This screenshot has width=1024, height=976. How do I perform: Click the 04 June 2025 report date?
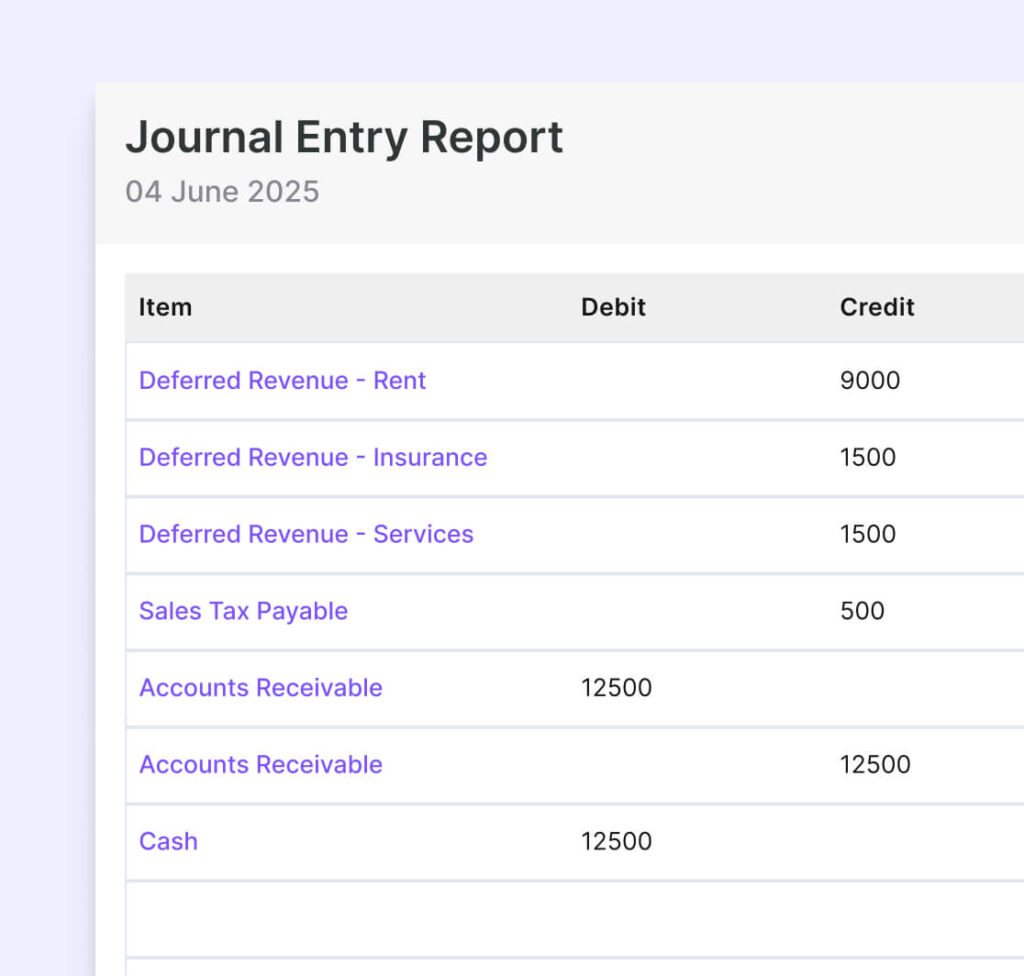coord(222,191)
